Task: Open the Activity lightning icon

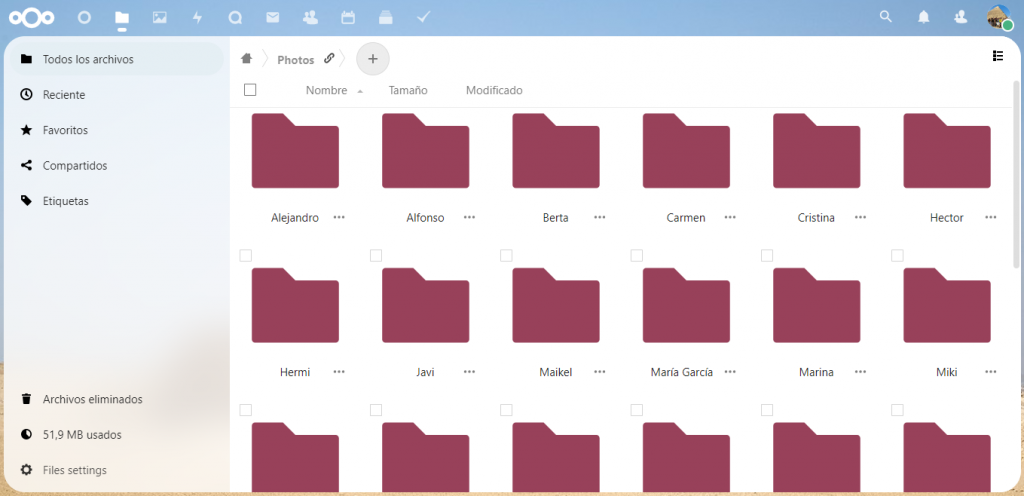Action: [197, 18]
